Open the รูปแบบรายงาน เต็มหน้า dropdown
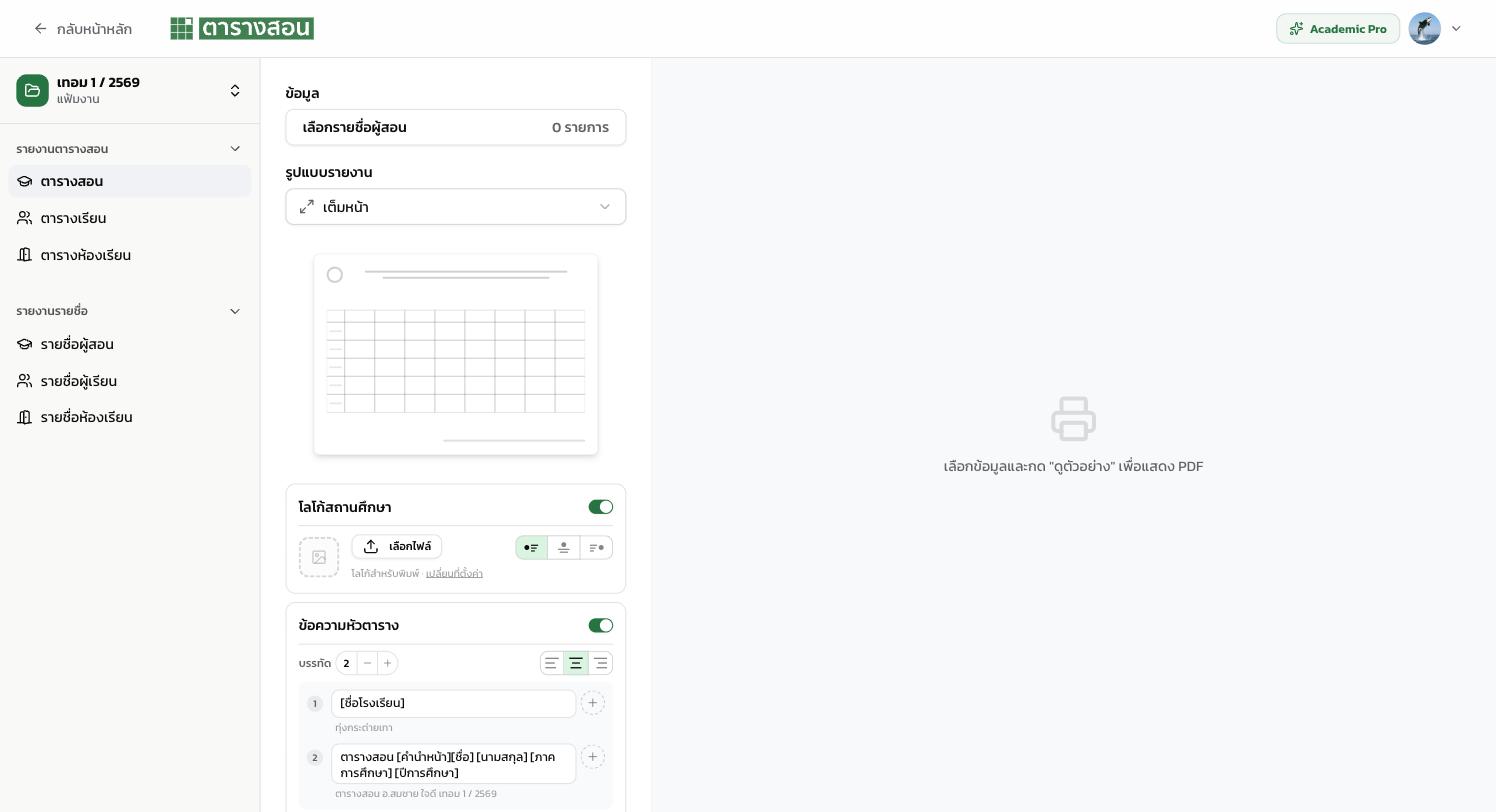Screen dimensions: 1496x812 [456, 207]
